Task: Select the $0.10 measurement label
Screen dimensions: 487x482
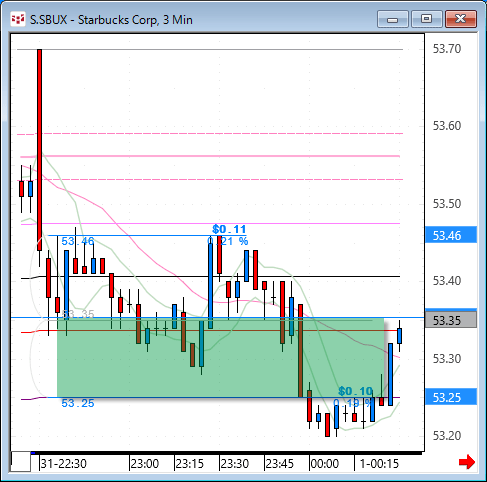Action: point(355,391)
